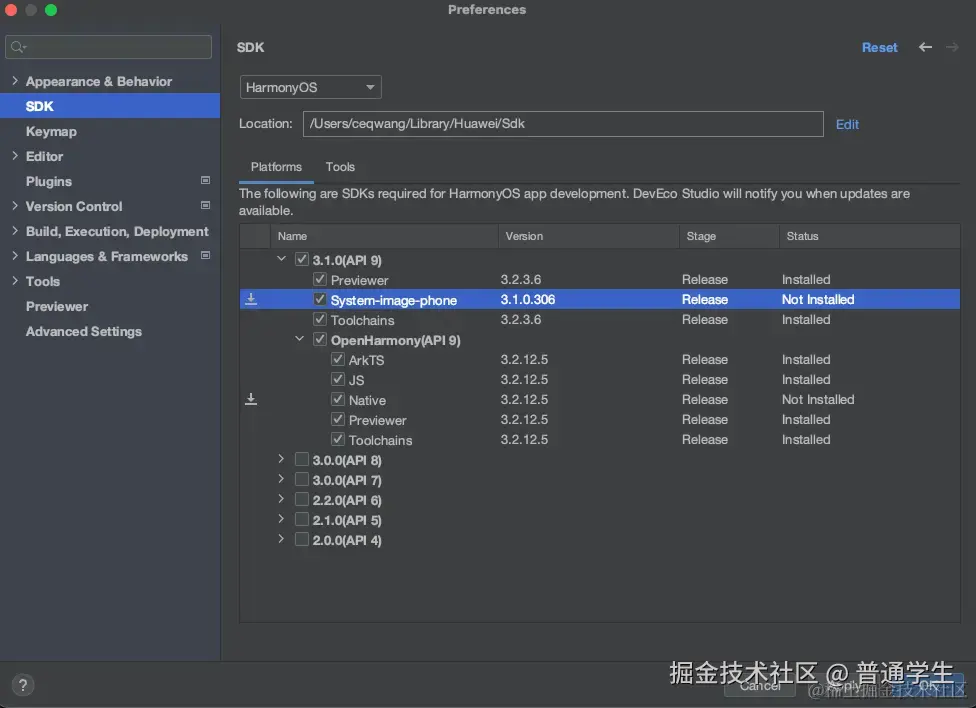Uncheck the Toolchains 3.2.3.6 checkbox
The height and width of the screenshot is (708, 976).
320,319
